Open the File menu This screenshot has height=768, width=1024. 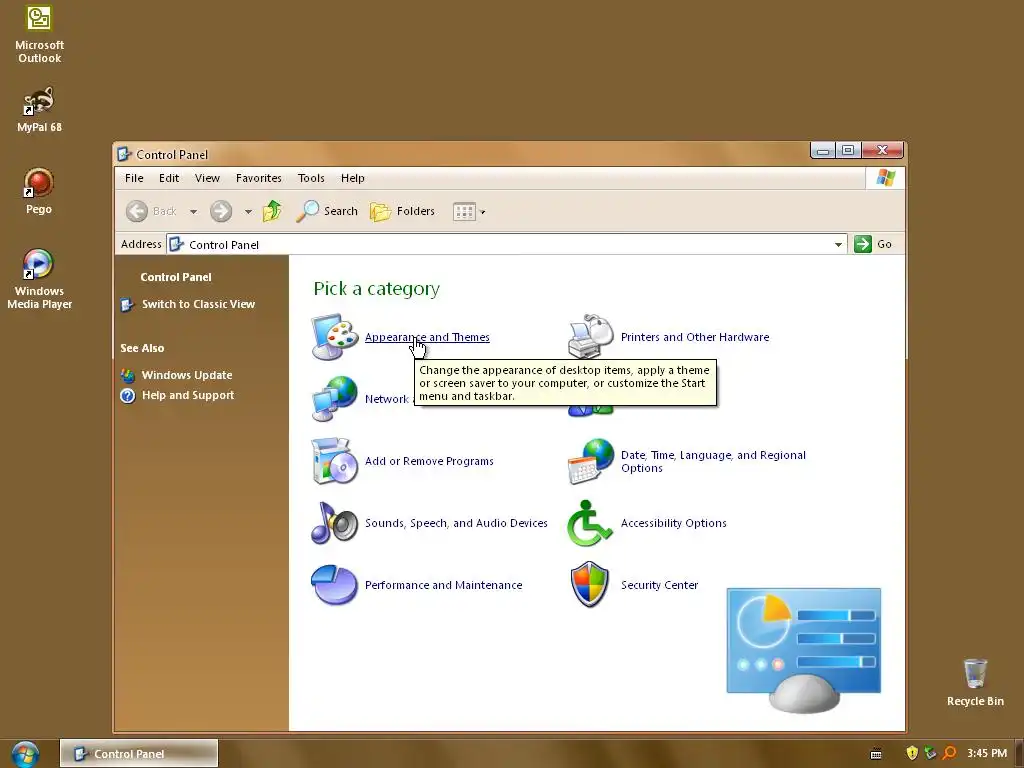click(x=134, y=178)
